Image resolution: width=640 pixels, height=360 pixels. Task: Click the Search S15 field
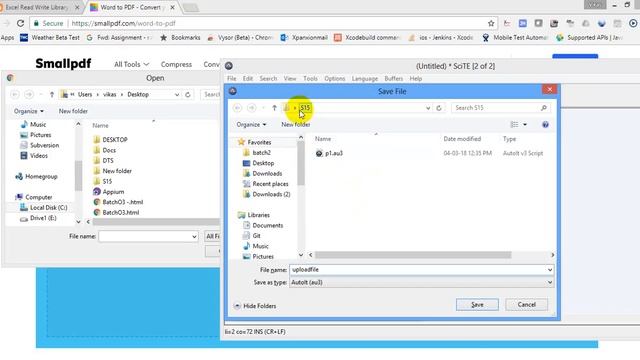[500, 108]
